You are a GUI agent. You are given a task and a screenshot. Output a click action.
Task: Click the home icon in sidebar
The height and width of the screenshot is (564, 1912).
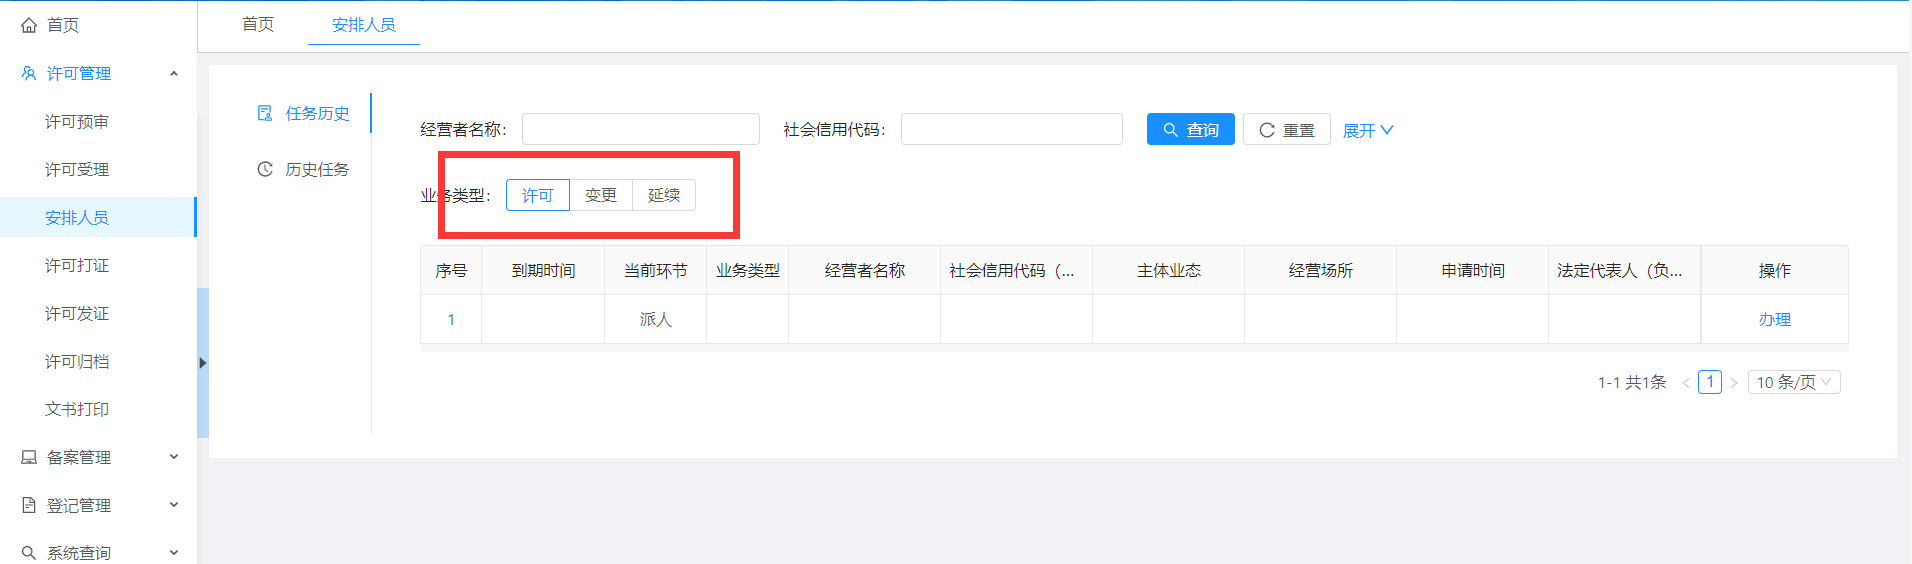[29, 25]
